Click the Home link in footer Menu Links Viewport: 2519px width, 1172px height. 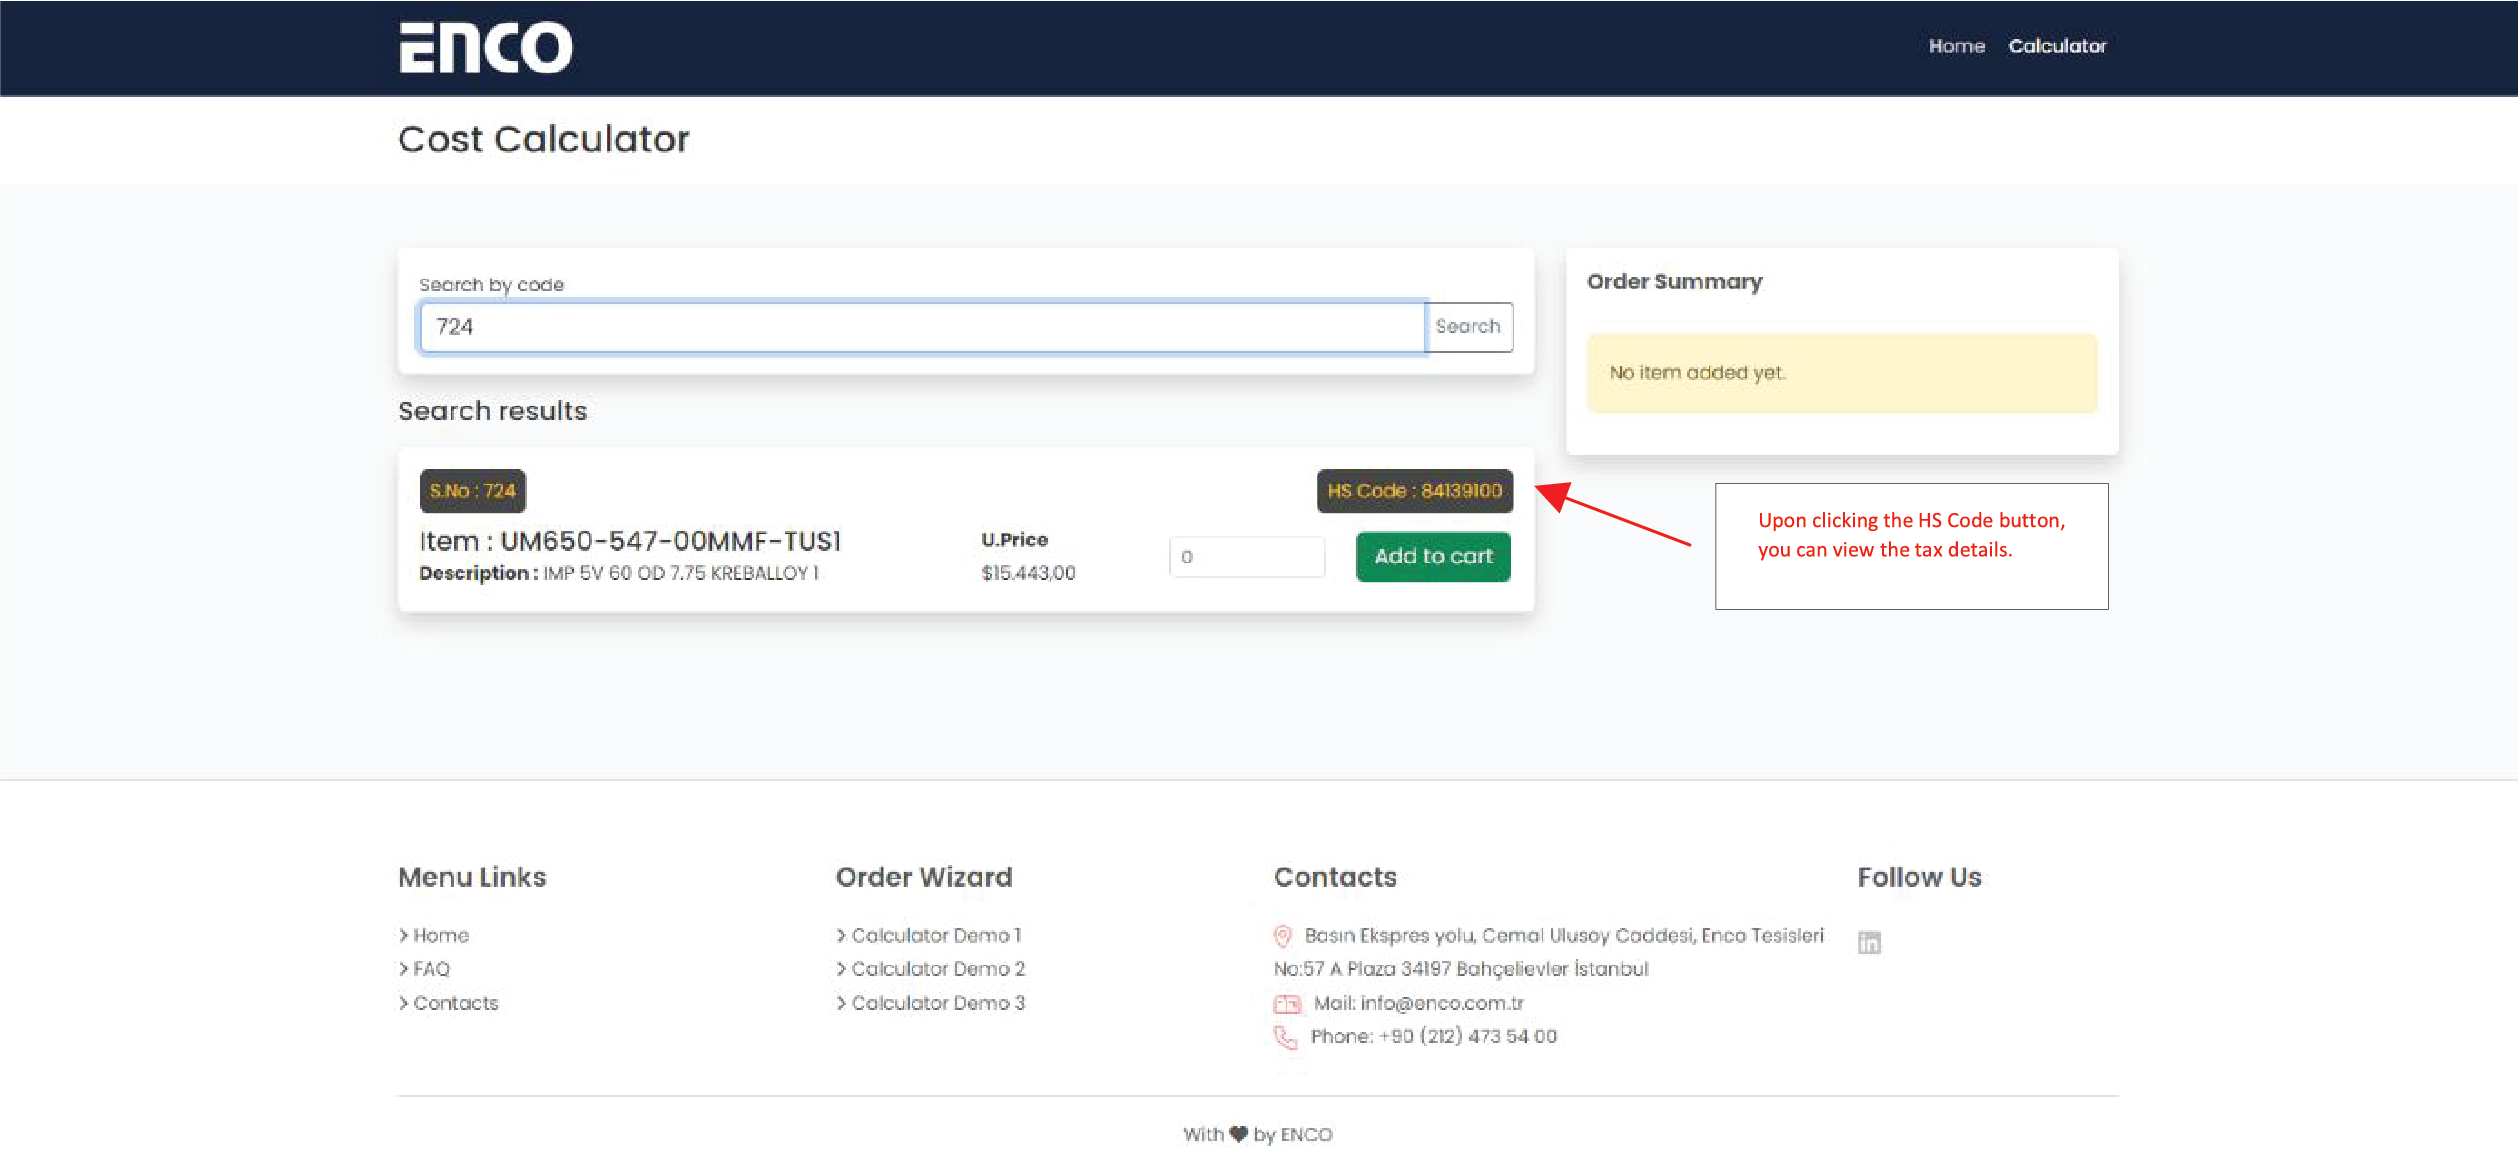coord(441,935)
